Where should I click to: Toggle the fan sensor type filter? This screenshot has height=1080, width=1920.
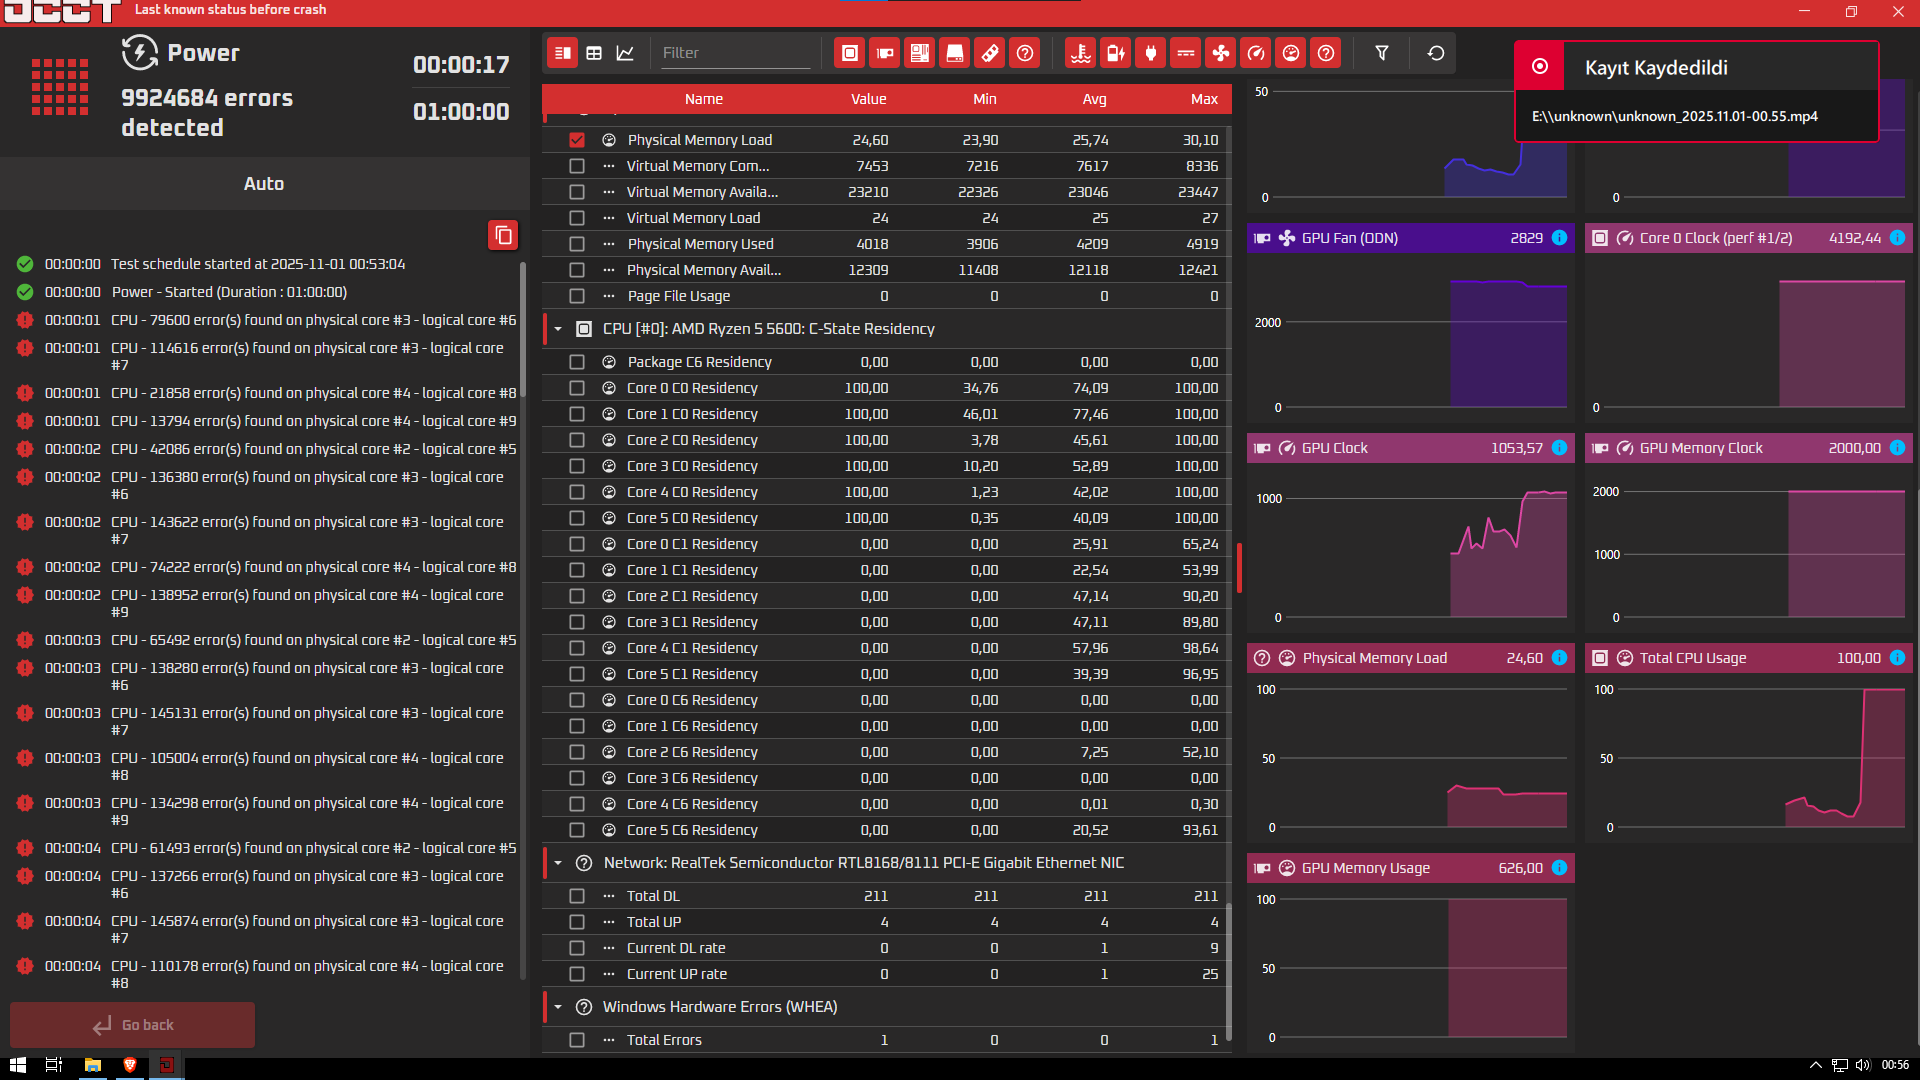(1221, 53)
